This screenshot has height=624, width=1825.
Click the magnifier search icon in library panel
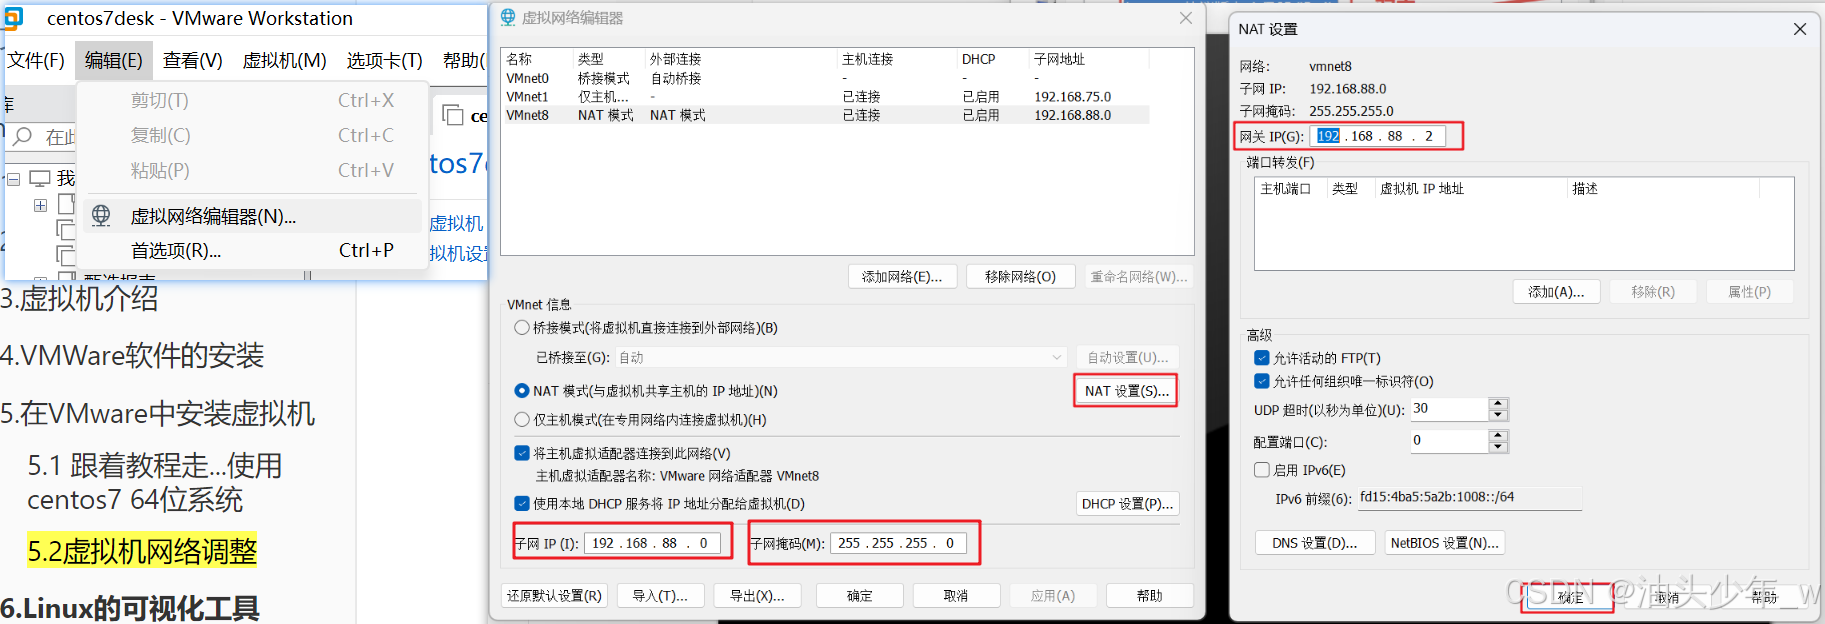pos(23,136)
